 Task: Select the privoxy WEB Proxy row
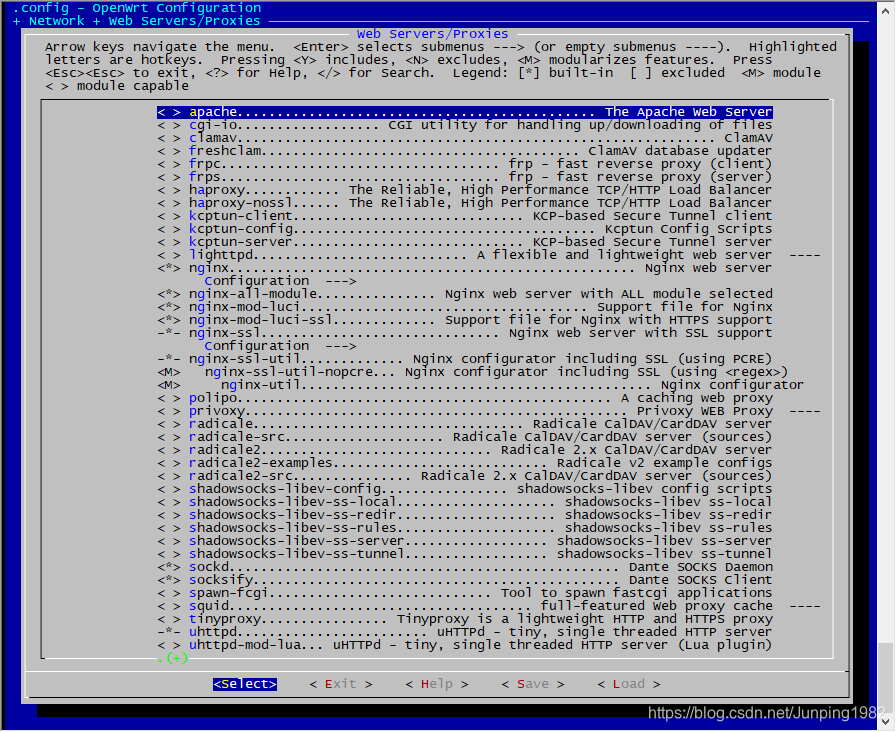pyautogui.click(x=489, y=411)
